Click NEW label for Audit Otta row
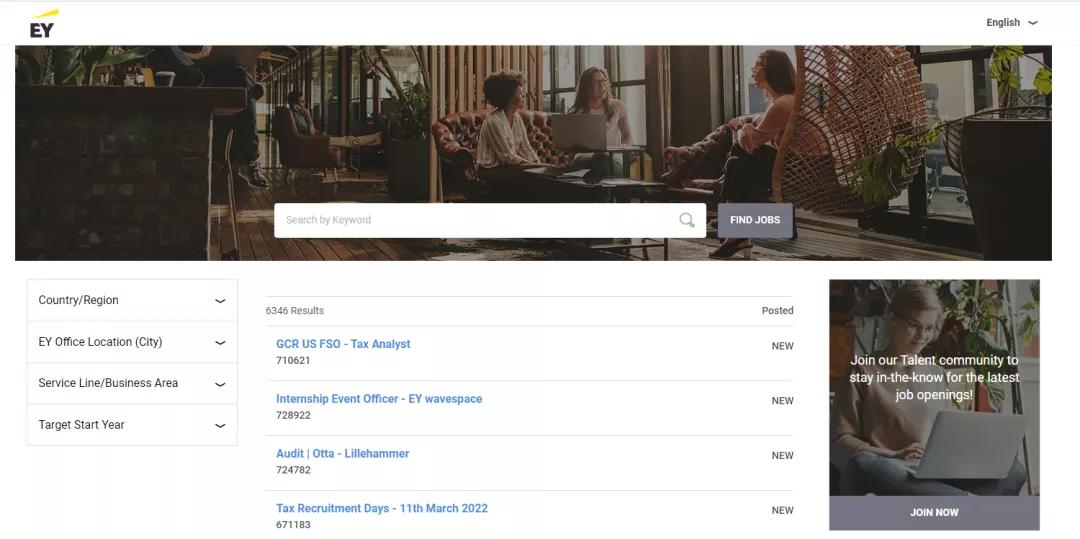 pos(782,456)
